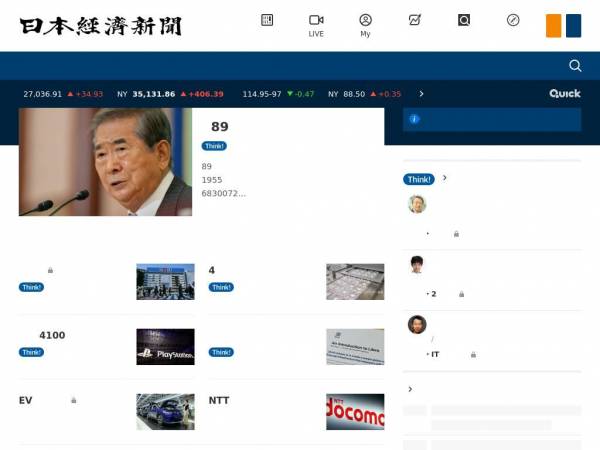Screen dimensions: 600x450
Task: Open the building crowd photo thumbnail
Action: click(165, 282)
